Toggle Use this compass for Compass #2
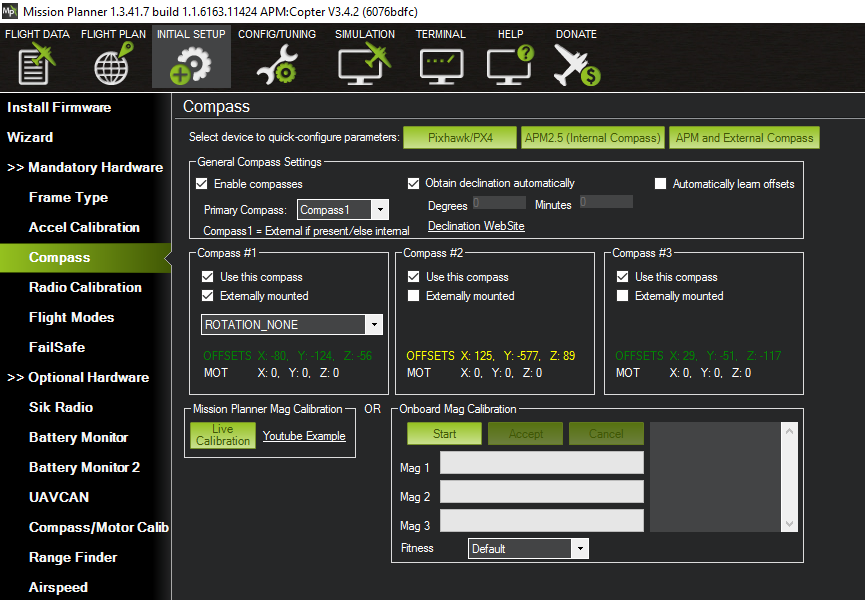The height and width of the screenshot is (600, 865). pyautogui.click(x=413, y=277)
